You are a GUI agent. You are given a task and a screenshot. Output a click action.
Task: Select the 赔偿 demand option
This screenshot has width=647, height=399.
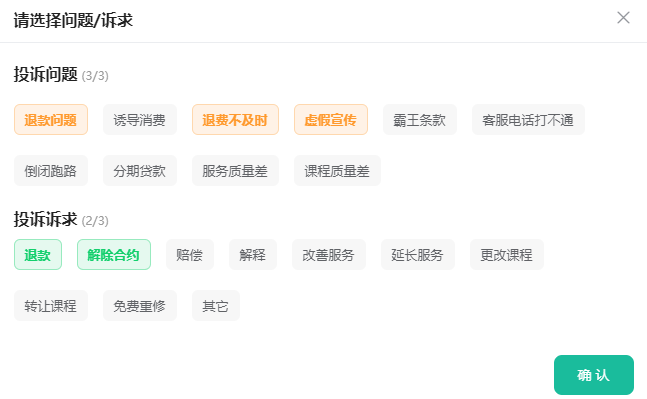[190, 255]
